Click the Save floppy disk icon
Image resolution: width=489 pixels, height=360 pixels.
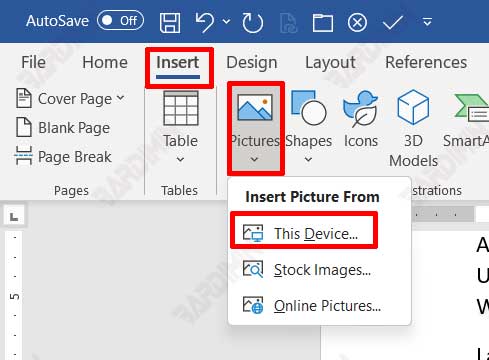[x=170, y=23]
